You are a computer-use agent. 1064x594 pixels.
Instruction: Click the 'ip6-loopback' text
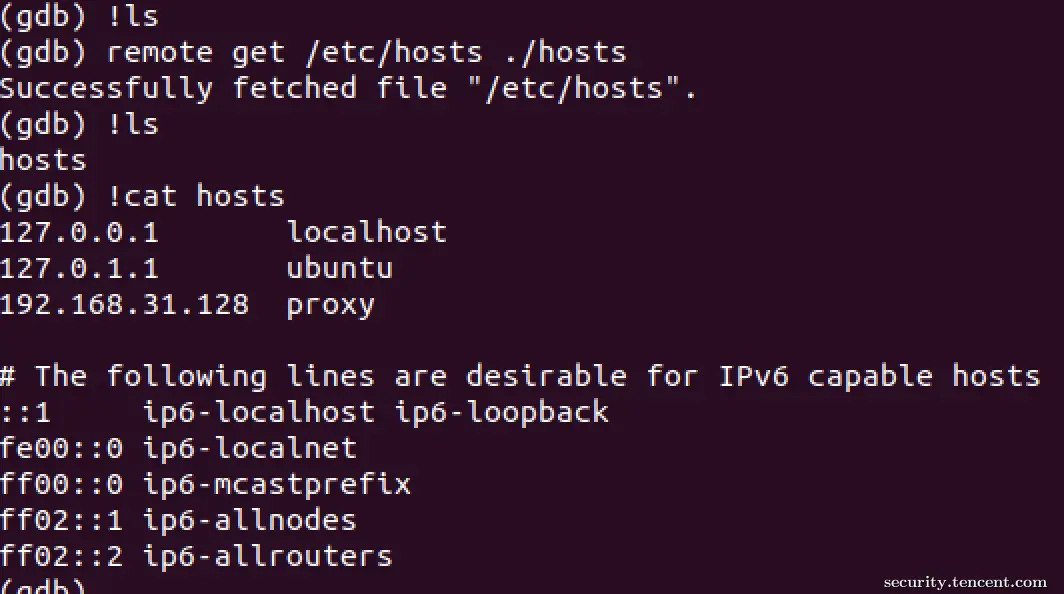[502, 413]
